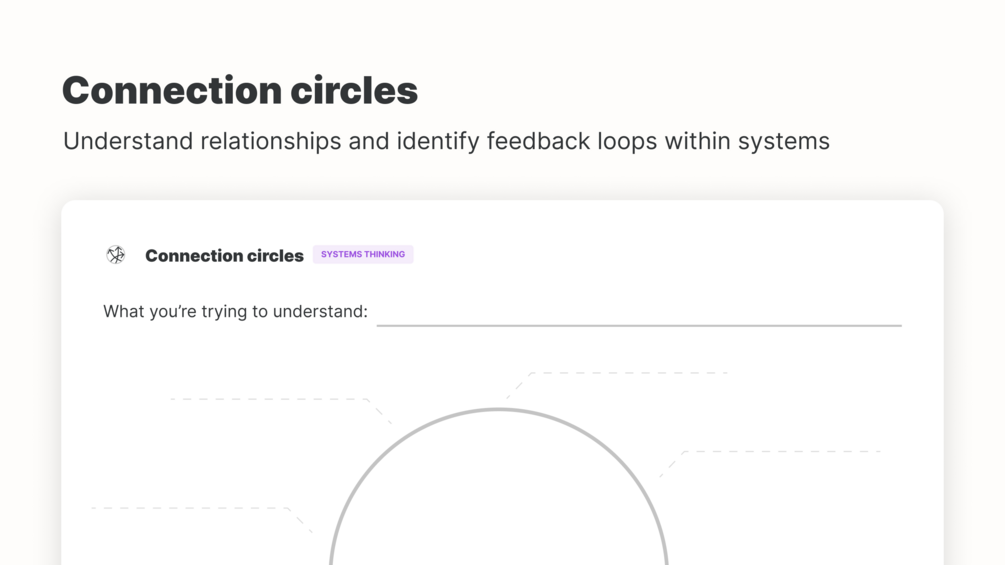
Task: Click the card title 'Connection circles'
Action: 224,256
